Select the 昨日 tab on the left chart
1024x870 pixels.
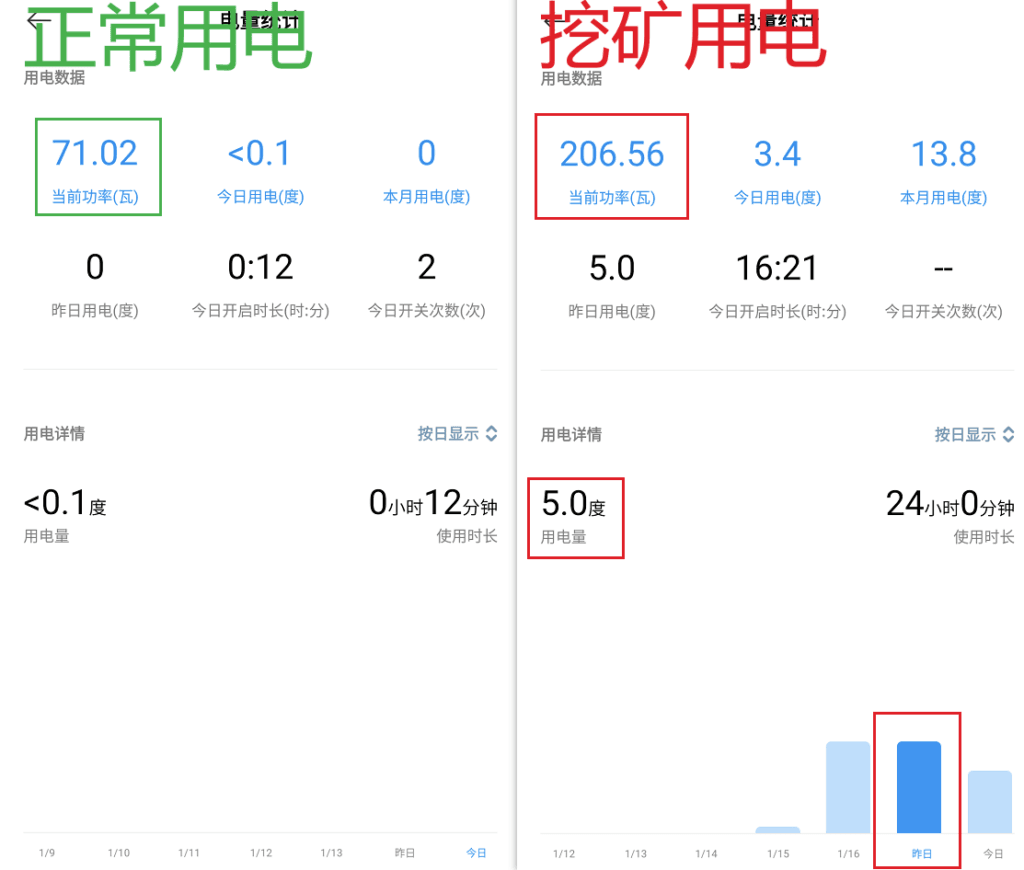tap(405, 852)
